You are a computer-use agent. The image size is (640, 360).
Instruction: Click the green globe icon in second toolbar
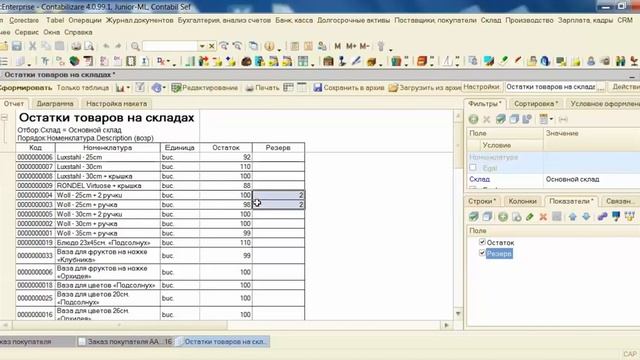point(74,61)
